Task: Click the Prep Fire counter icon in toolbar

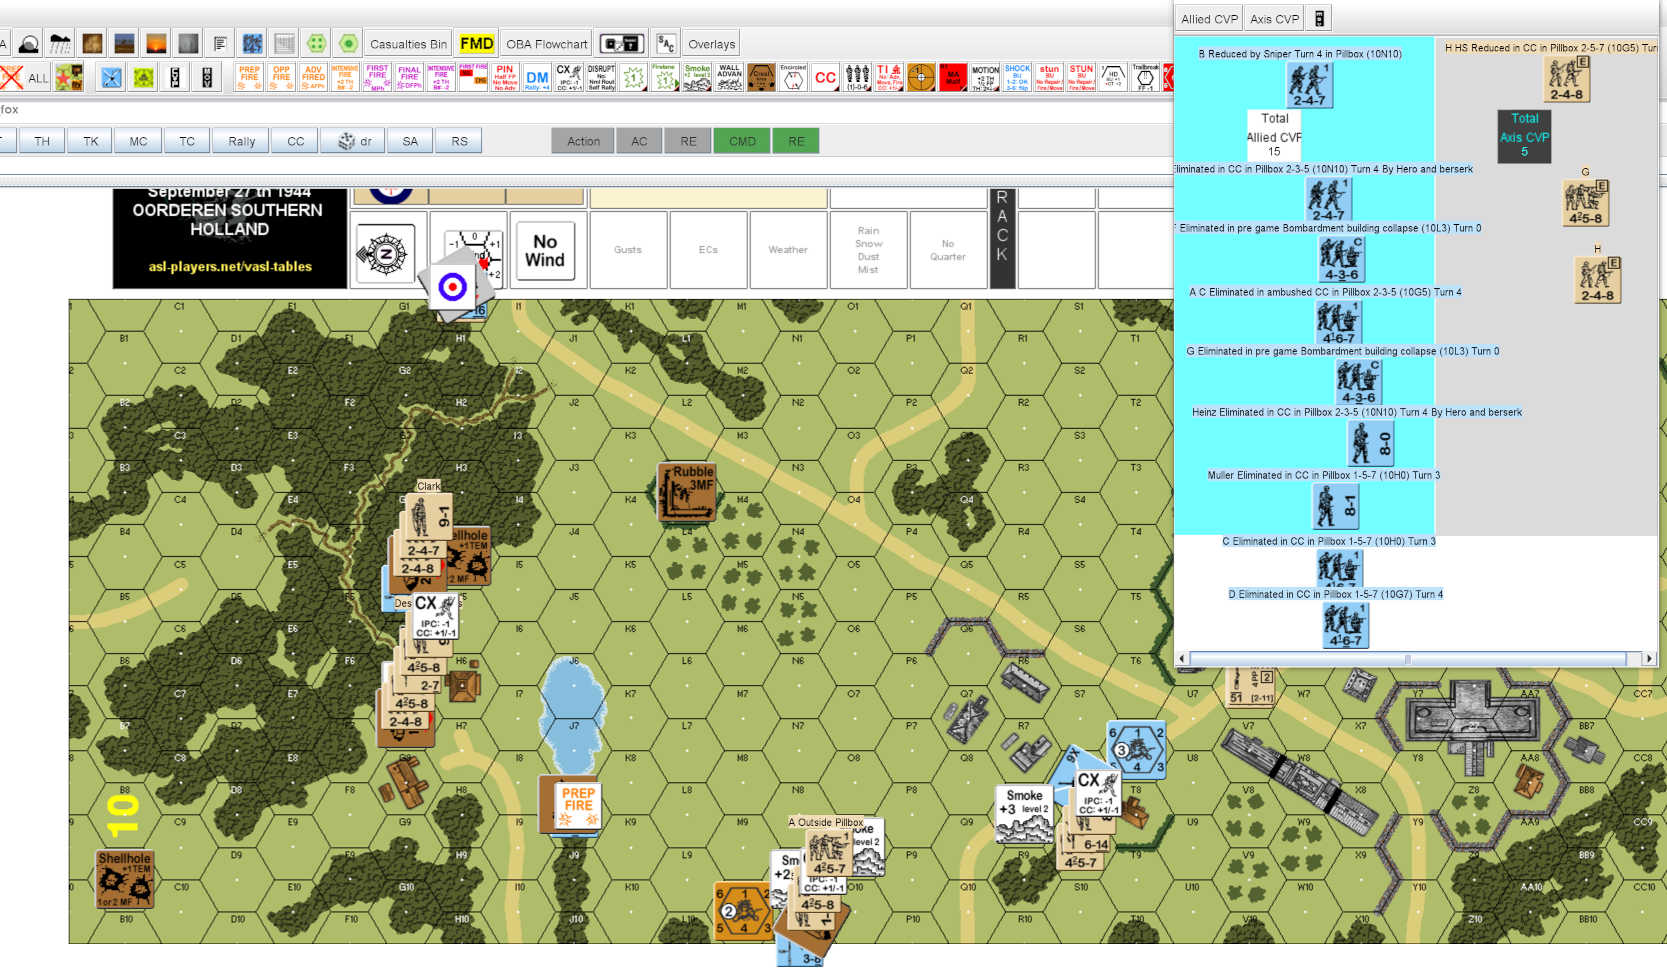Action: click(x=249, y=77)
